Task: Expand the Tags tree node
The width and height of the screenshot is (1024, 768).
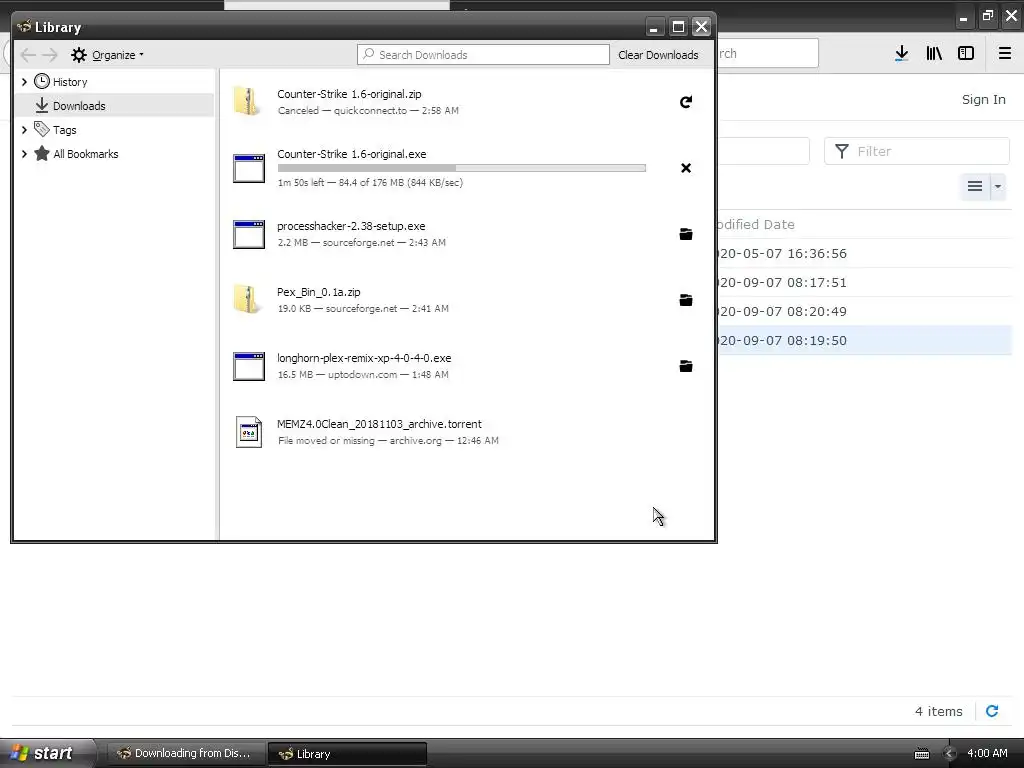Action: [x=24, y=130]
